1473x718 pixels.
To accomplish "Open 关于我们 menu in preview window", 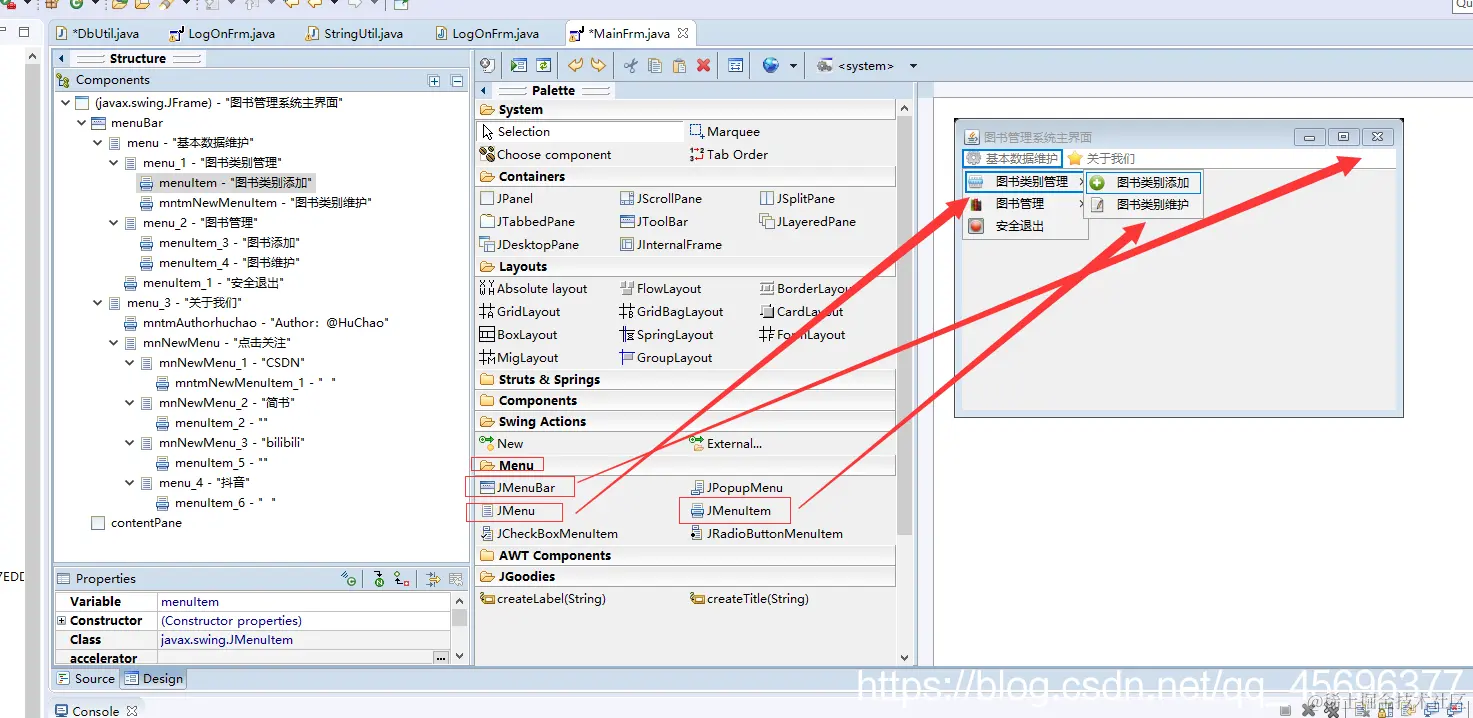I will 1101,159.
